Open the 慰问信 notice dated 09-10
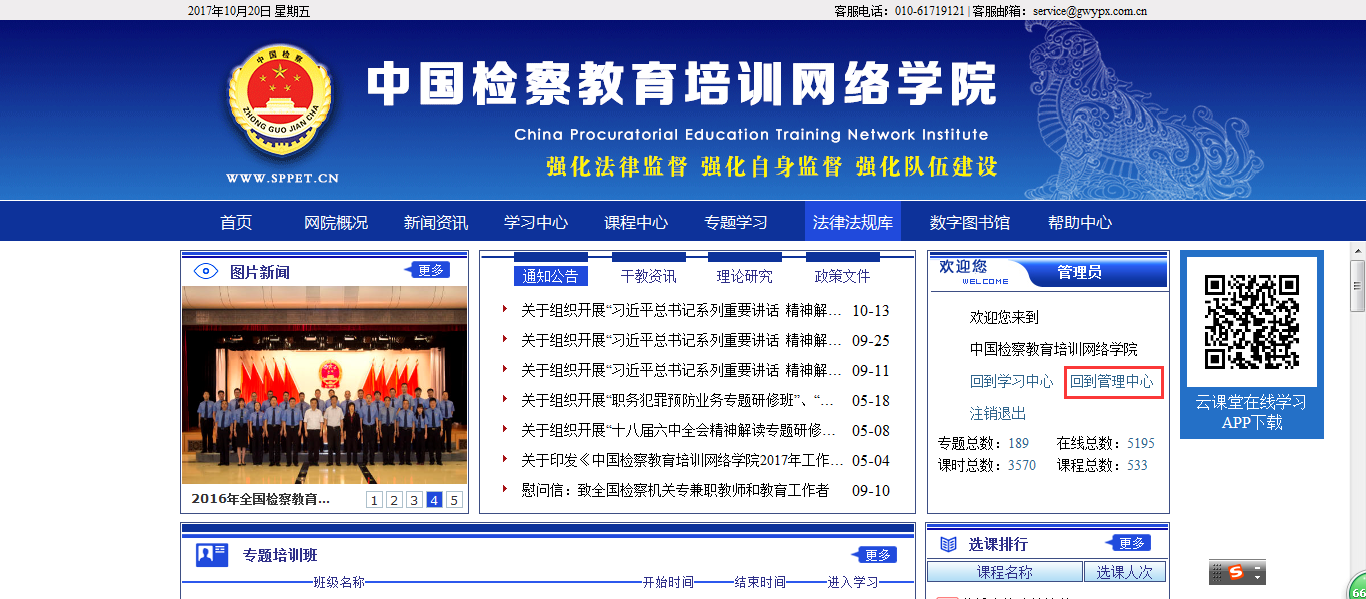The width and height of the screenshot is (1366, 599). pos(675,491)
